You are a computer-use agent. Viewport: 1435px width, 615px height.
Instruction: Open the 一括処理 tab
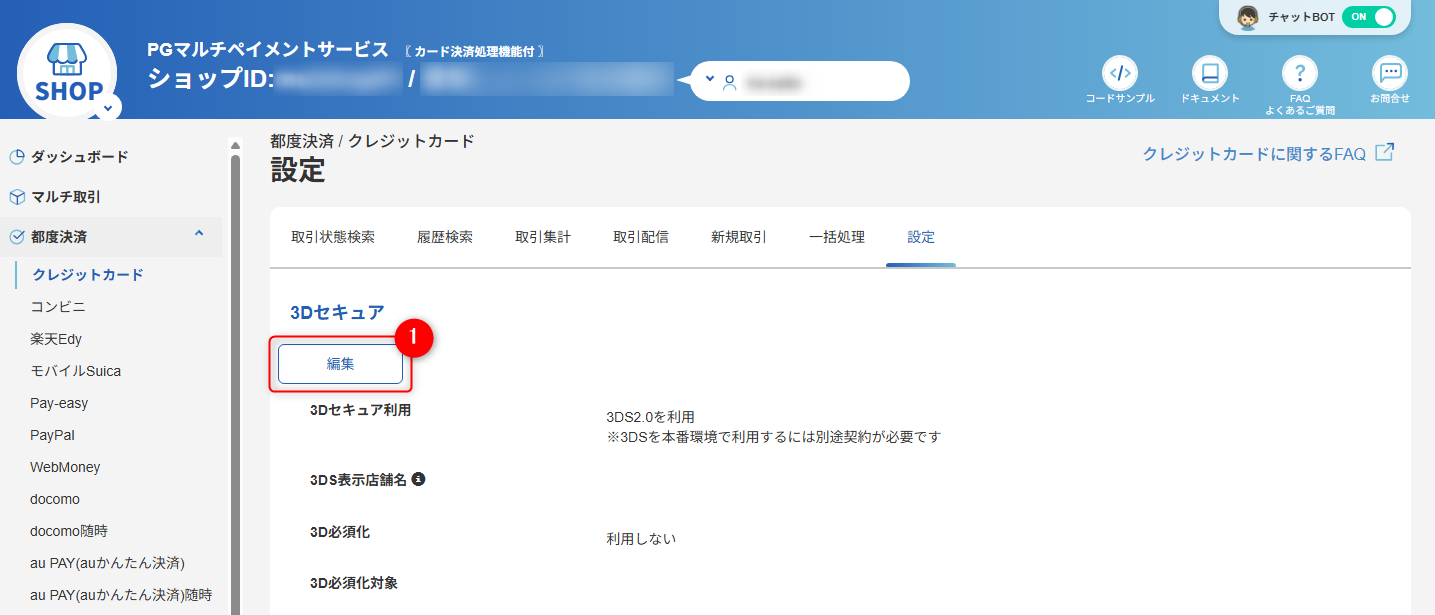tap(836, 237)
